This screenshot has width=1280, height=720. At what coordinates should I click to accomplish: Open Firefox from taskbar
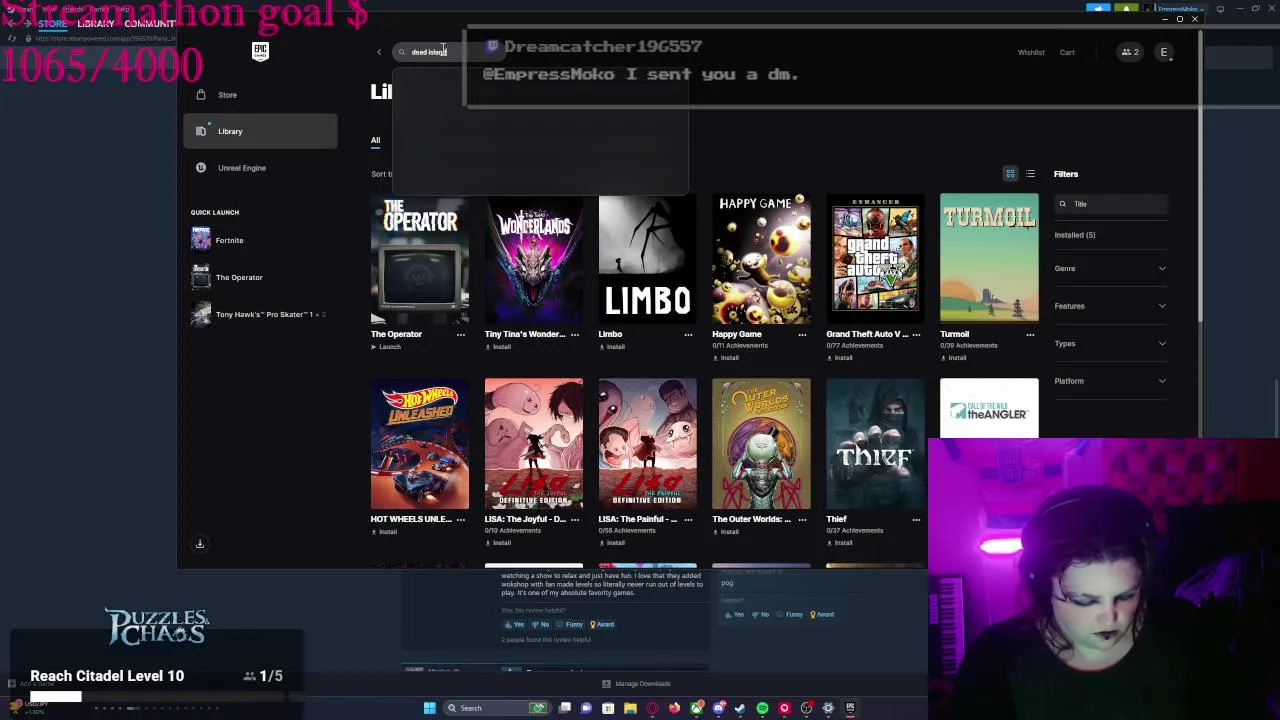pos(675,708)
